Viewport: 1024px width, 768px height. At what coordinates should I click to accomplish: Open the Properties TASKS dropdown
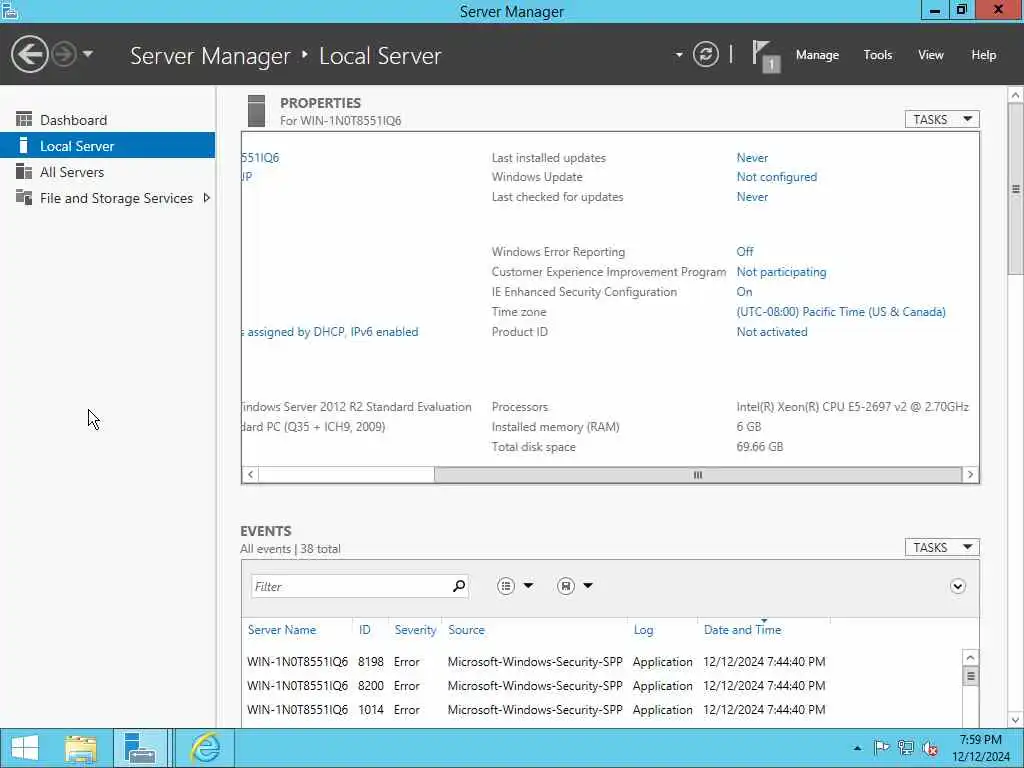click(x=942, y=119)
